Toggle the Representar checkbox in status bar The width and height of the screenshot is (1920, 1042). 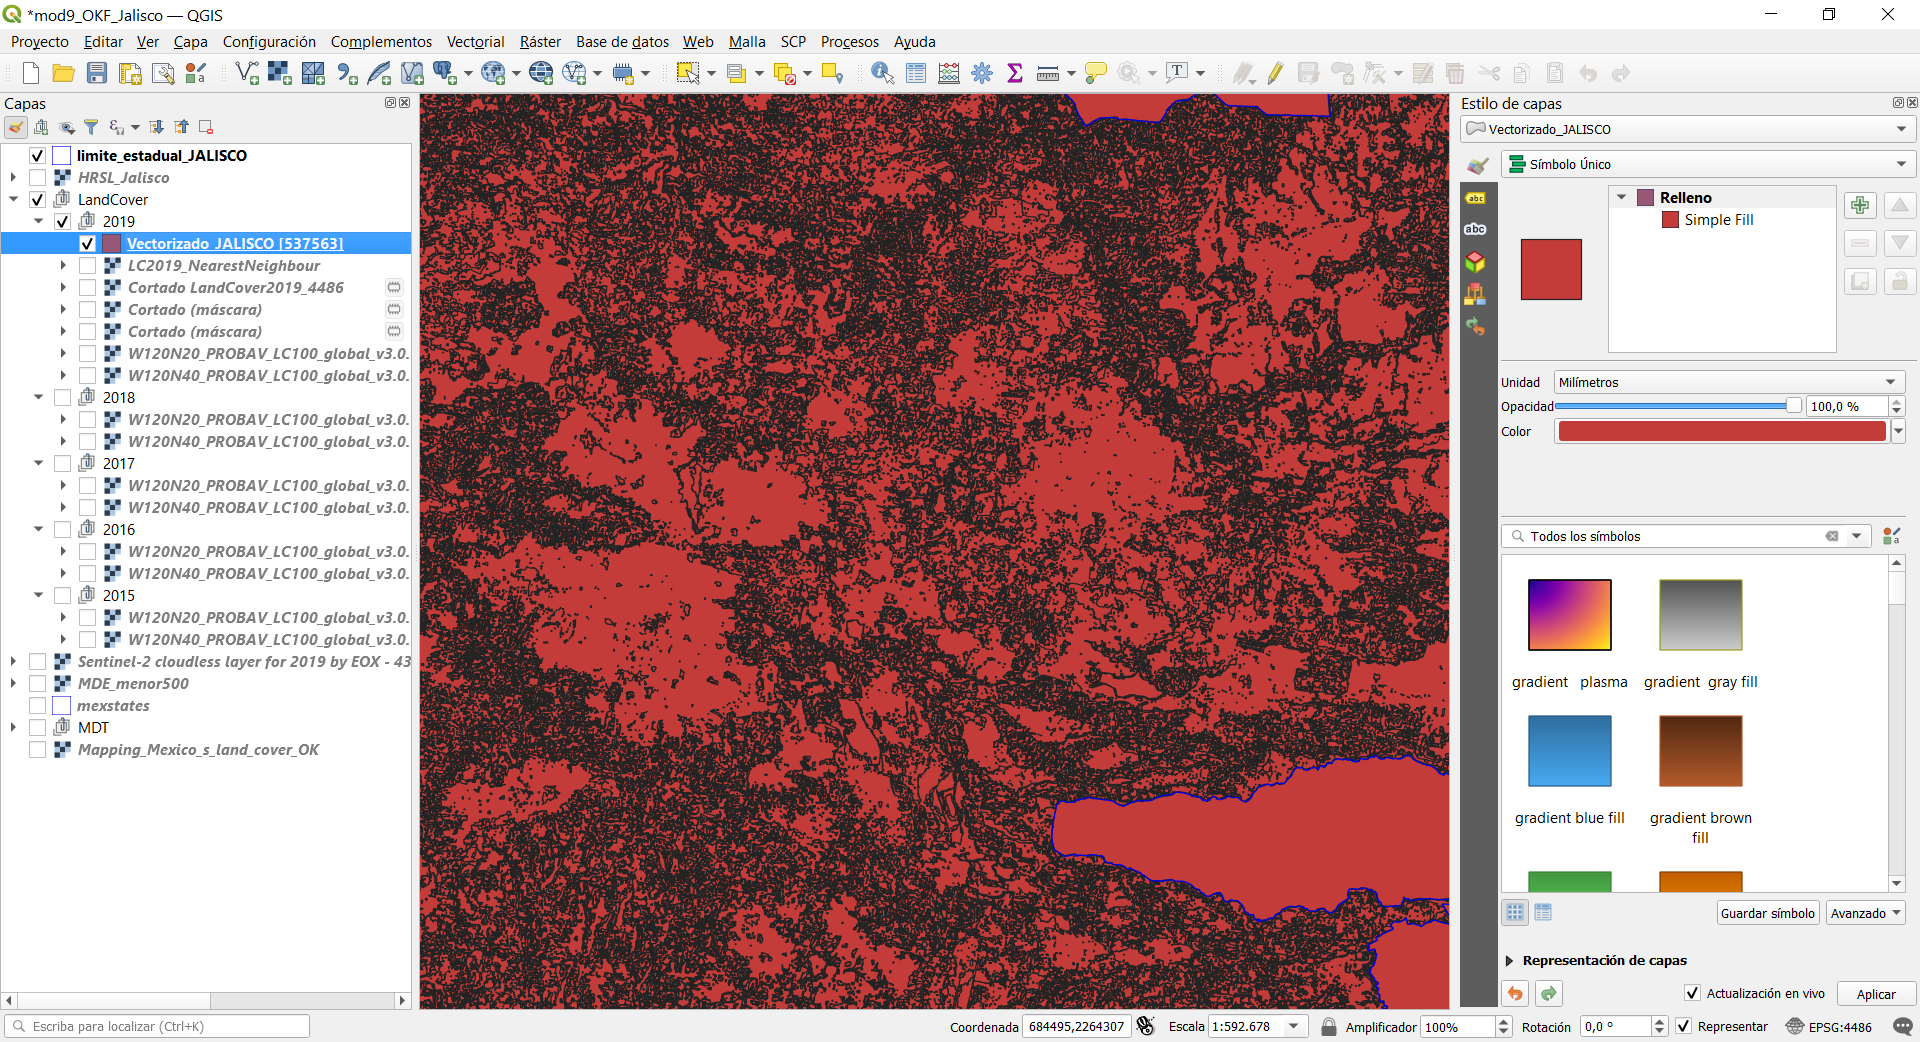pyautogui.click(x=1683, y=1026)
